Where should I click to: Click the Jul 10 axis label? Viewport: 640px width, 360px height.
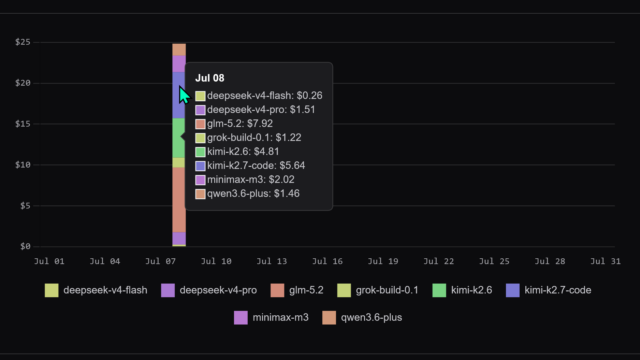click(x=216, y=261)
